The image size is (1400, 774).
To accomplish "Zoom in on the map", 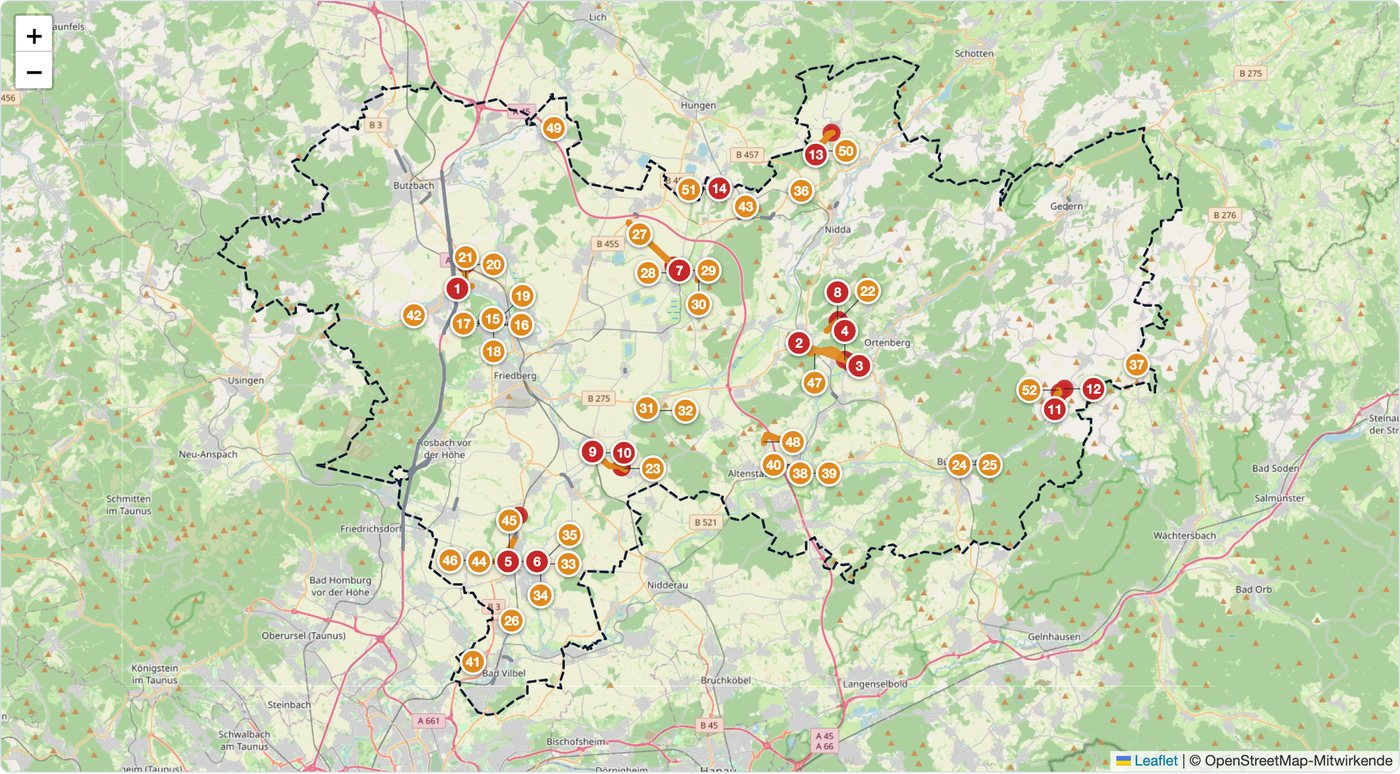I will (x=34, y=36).
